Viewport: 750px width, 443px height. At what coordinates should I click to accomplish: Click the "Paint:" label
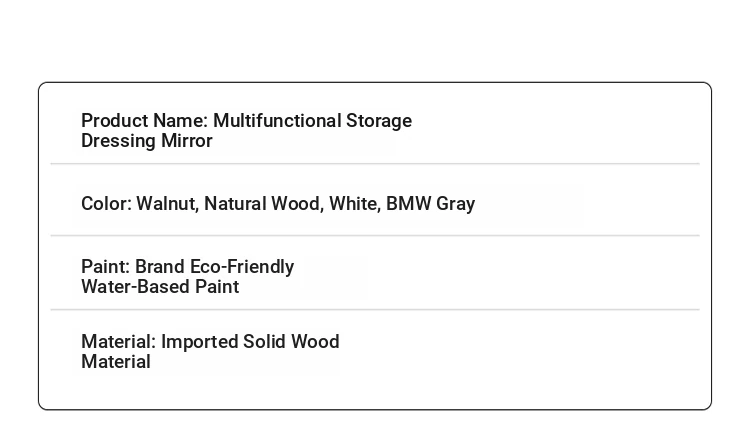coord(105,267)
